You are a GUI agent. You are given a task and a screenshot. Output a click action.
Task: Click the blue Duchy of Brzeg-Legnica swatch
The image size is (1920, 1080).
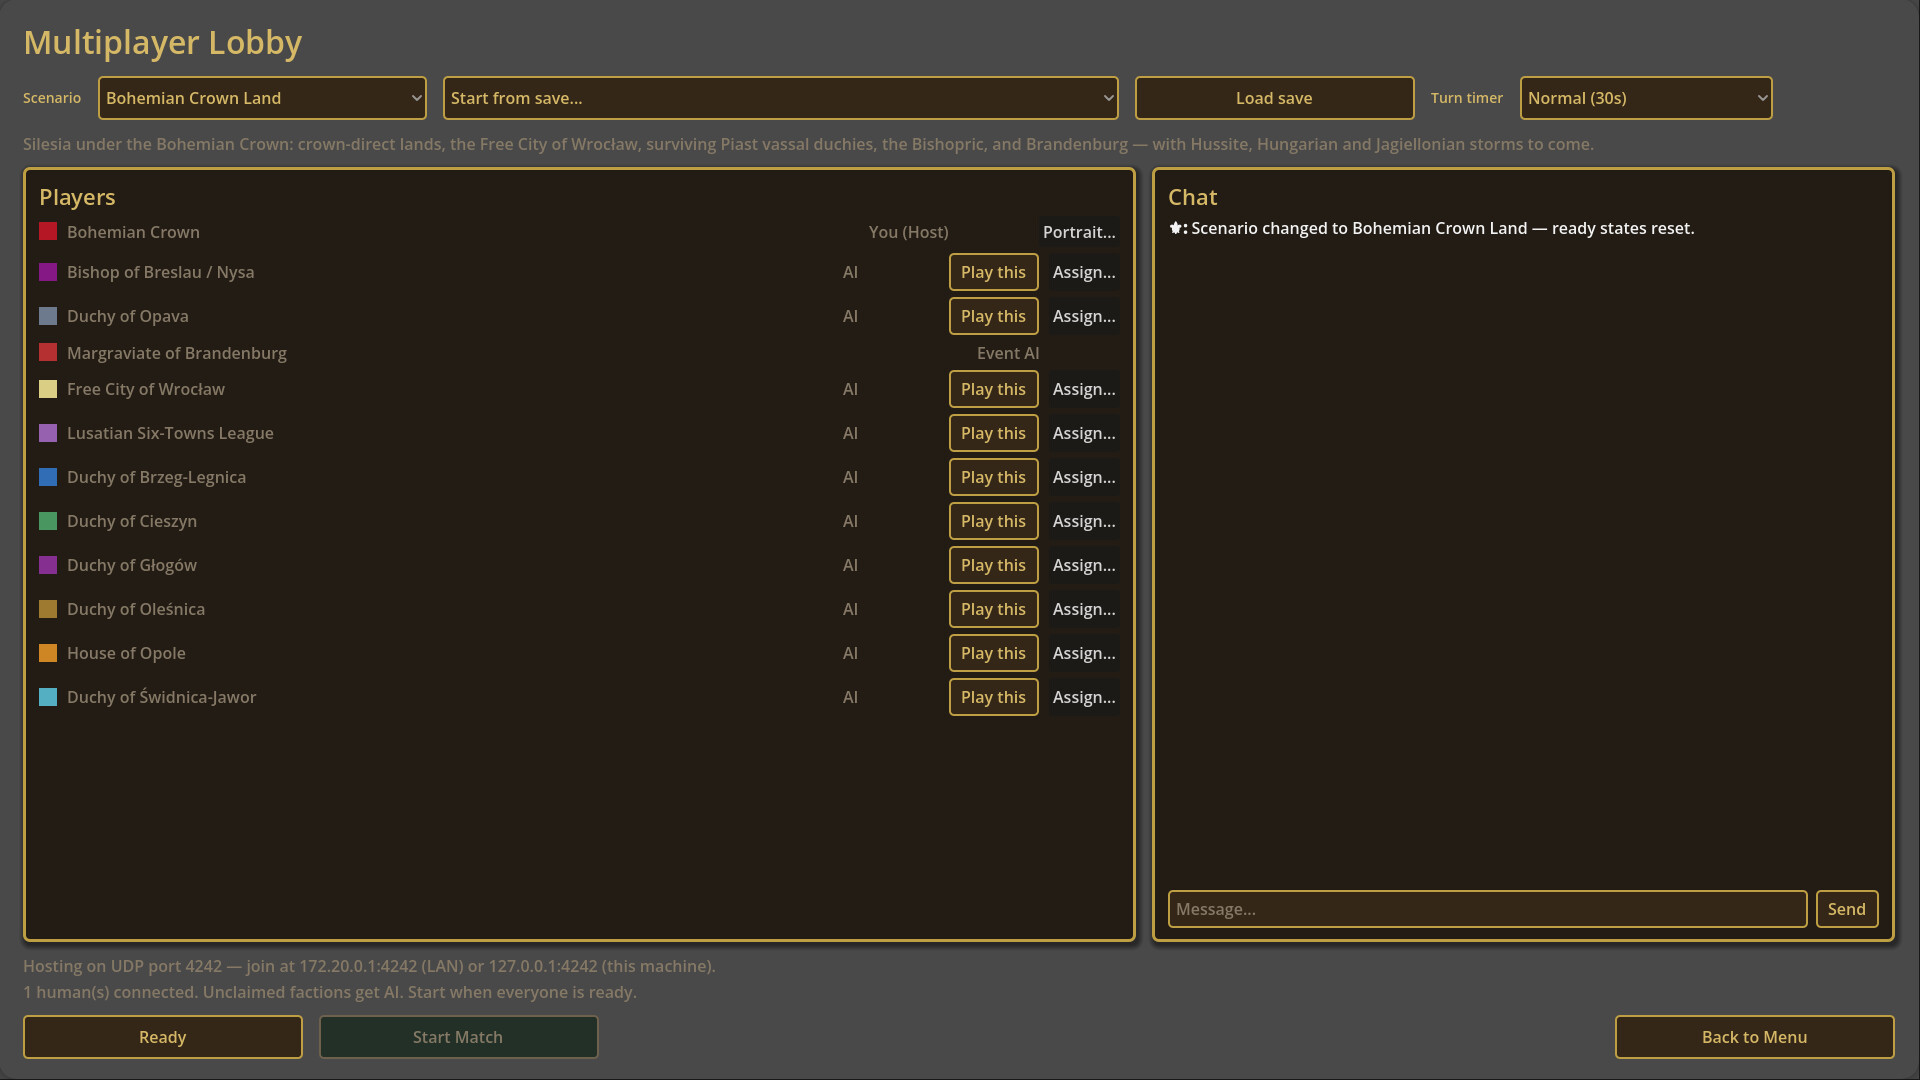pos(48,477)
